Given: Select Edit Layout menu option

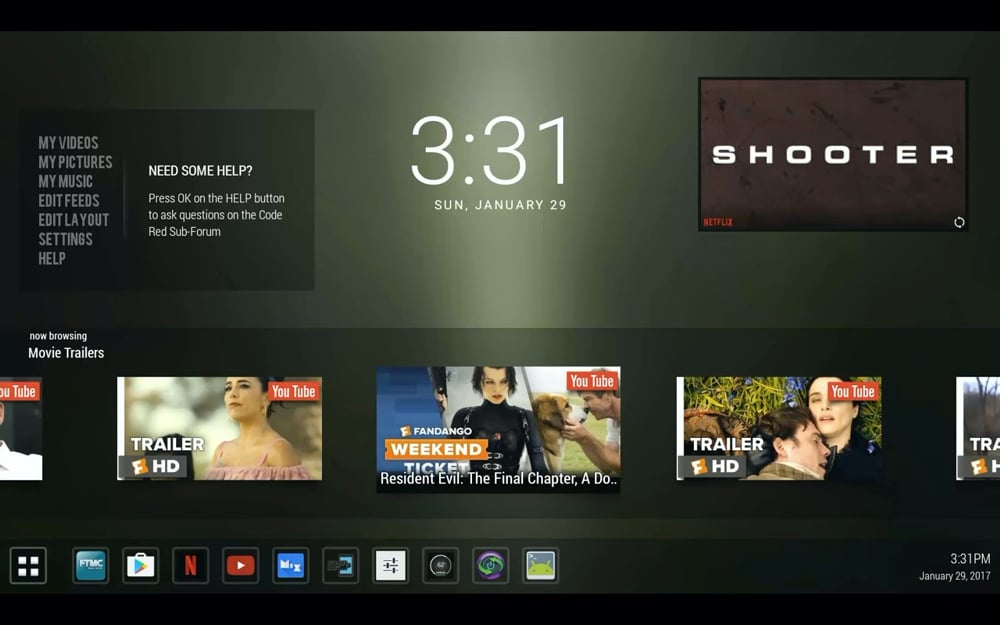Looking at the screenshot, I should coord(74,220).
